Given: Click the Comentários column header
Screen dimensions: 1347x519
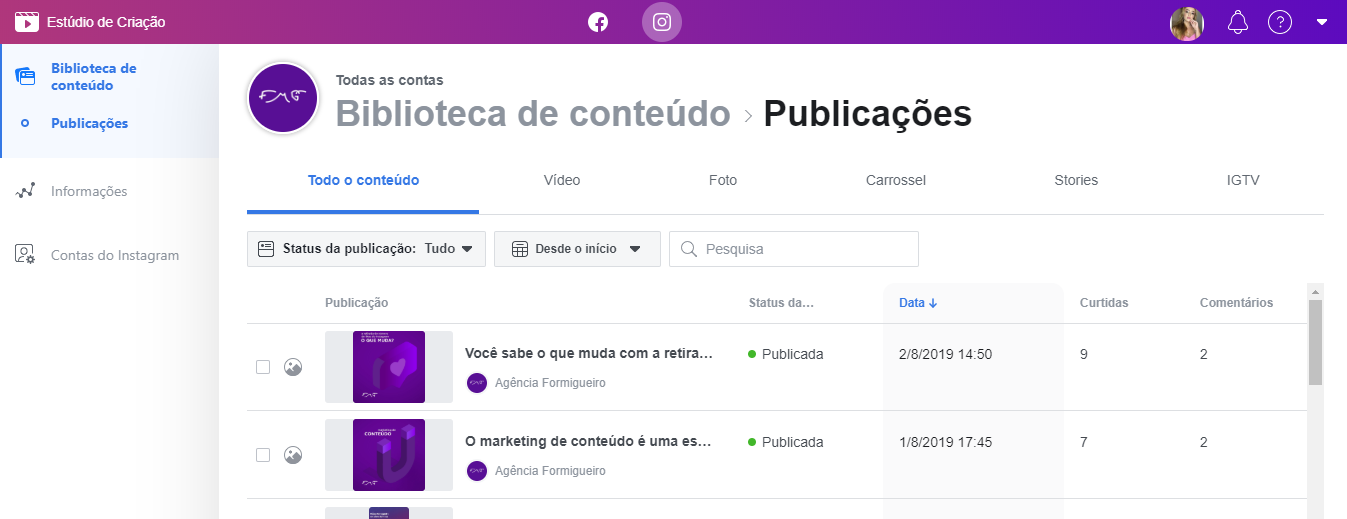Looking at the screenshot, I should coord(1236,303).
